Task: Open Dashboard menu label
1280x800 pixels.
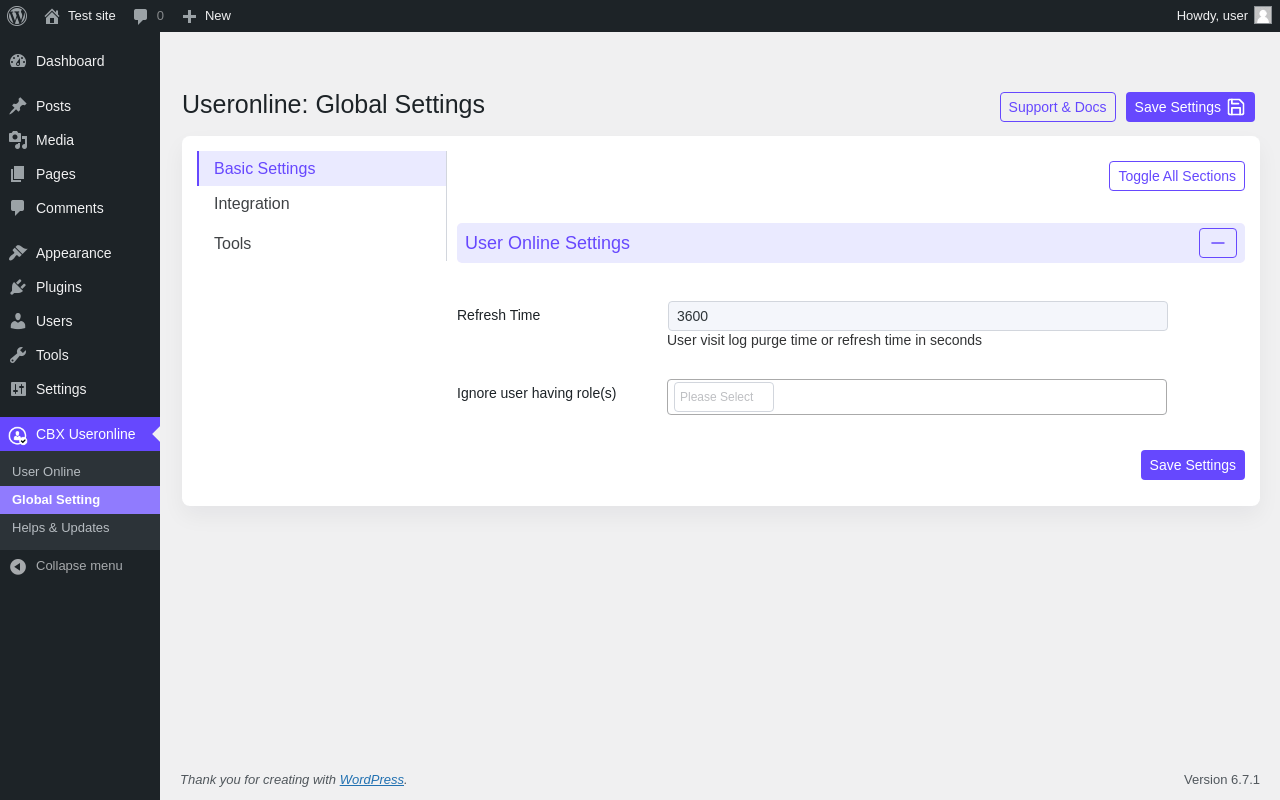Action: point(70,61)
